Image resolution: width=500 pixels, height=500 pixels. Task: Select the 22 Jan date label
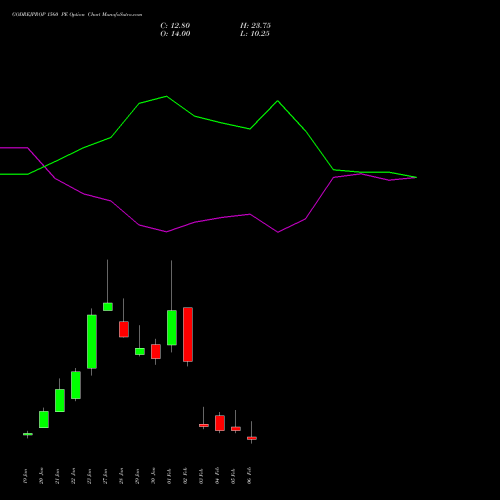pos(74,476)
